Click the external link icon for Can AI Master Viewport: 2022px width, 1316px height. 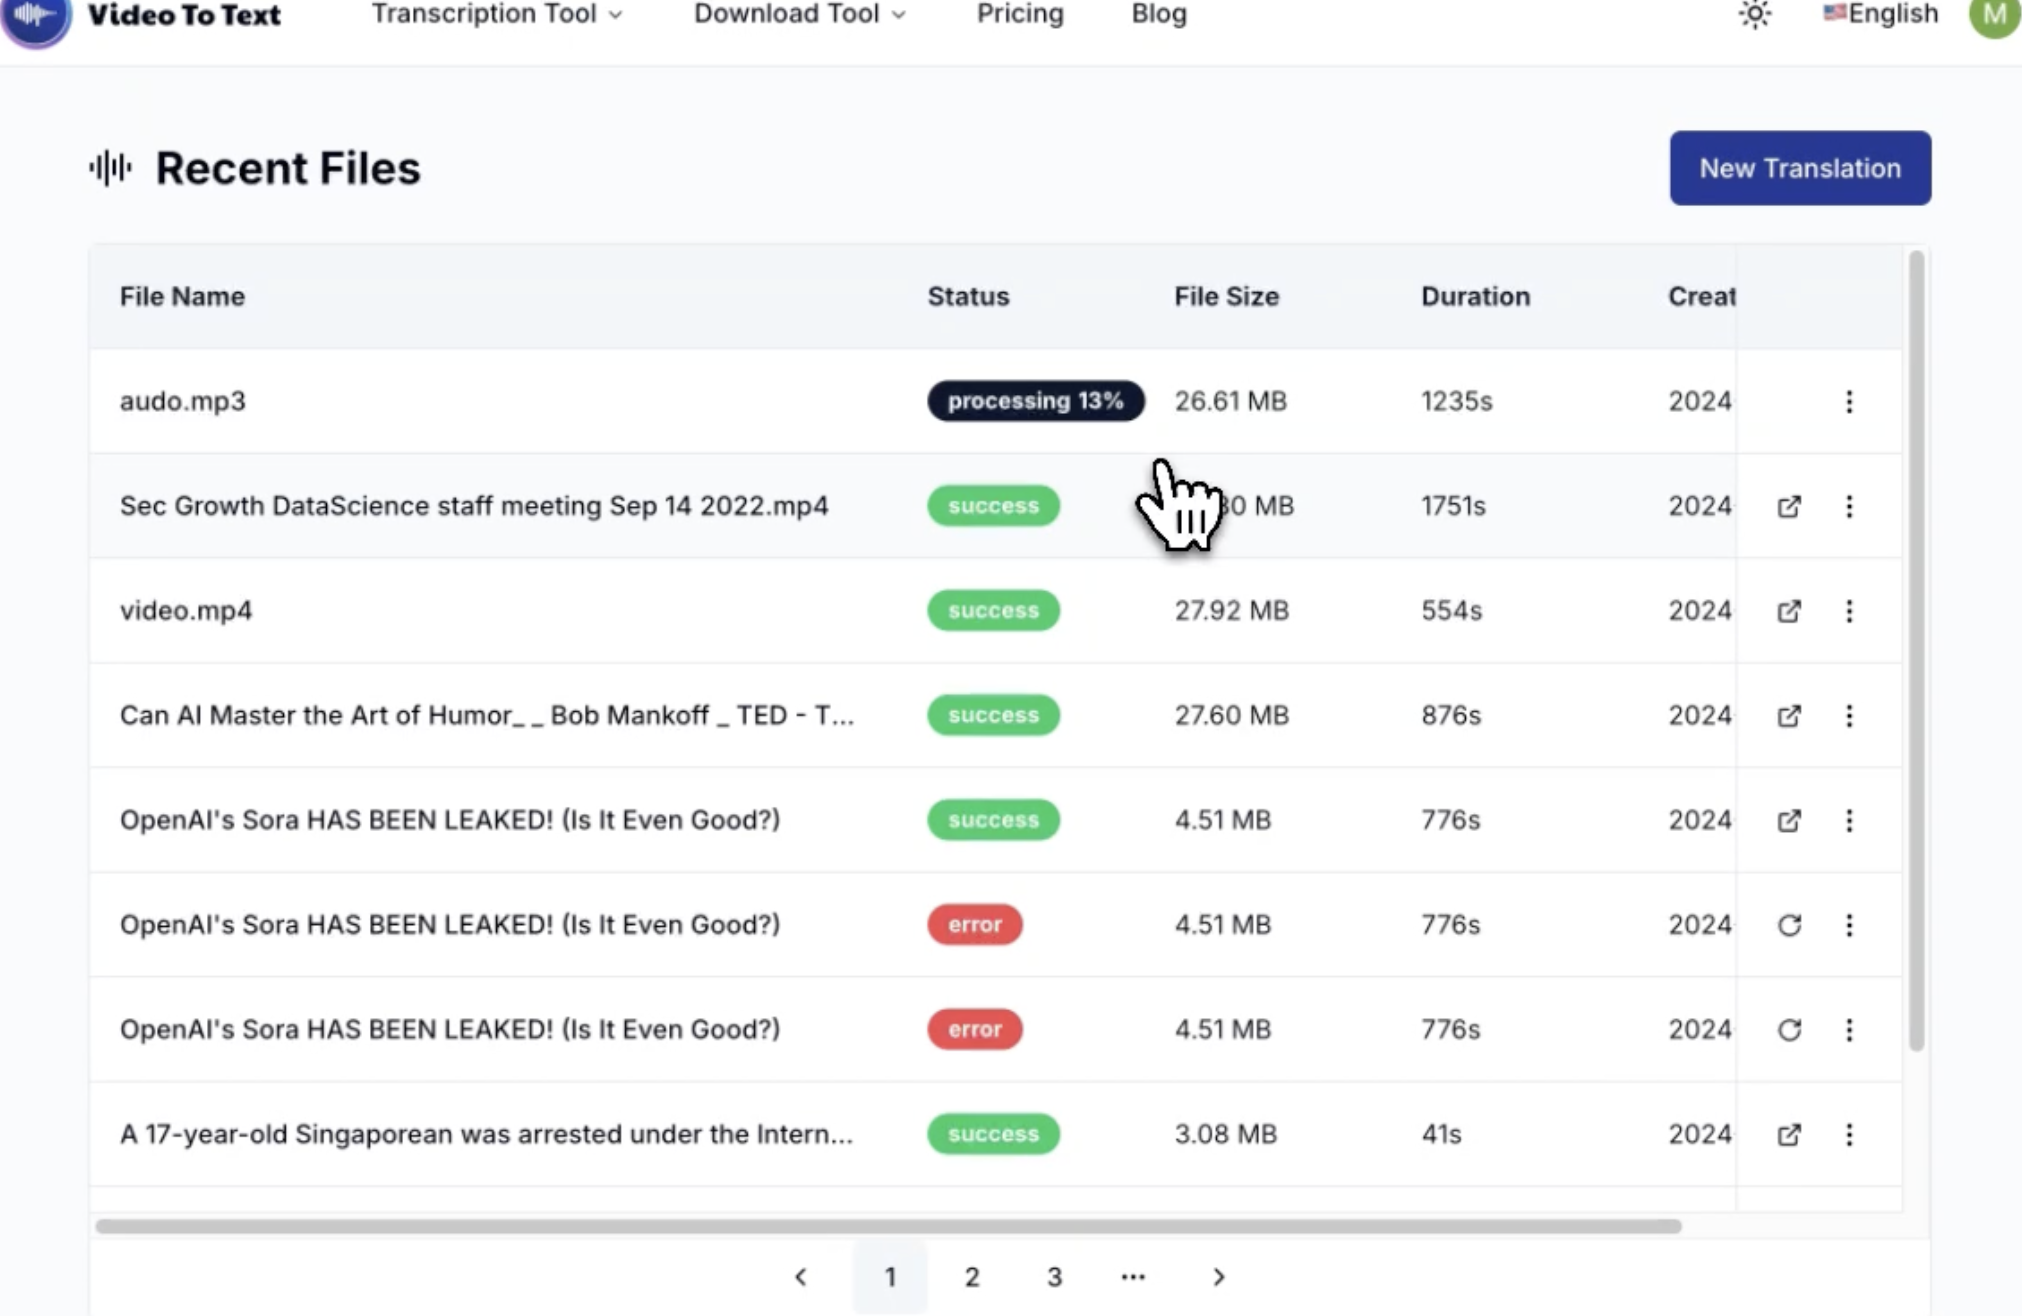coord(1789,715)
